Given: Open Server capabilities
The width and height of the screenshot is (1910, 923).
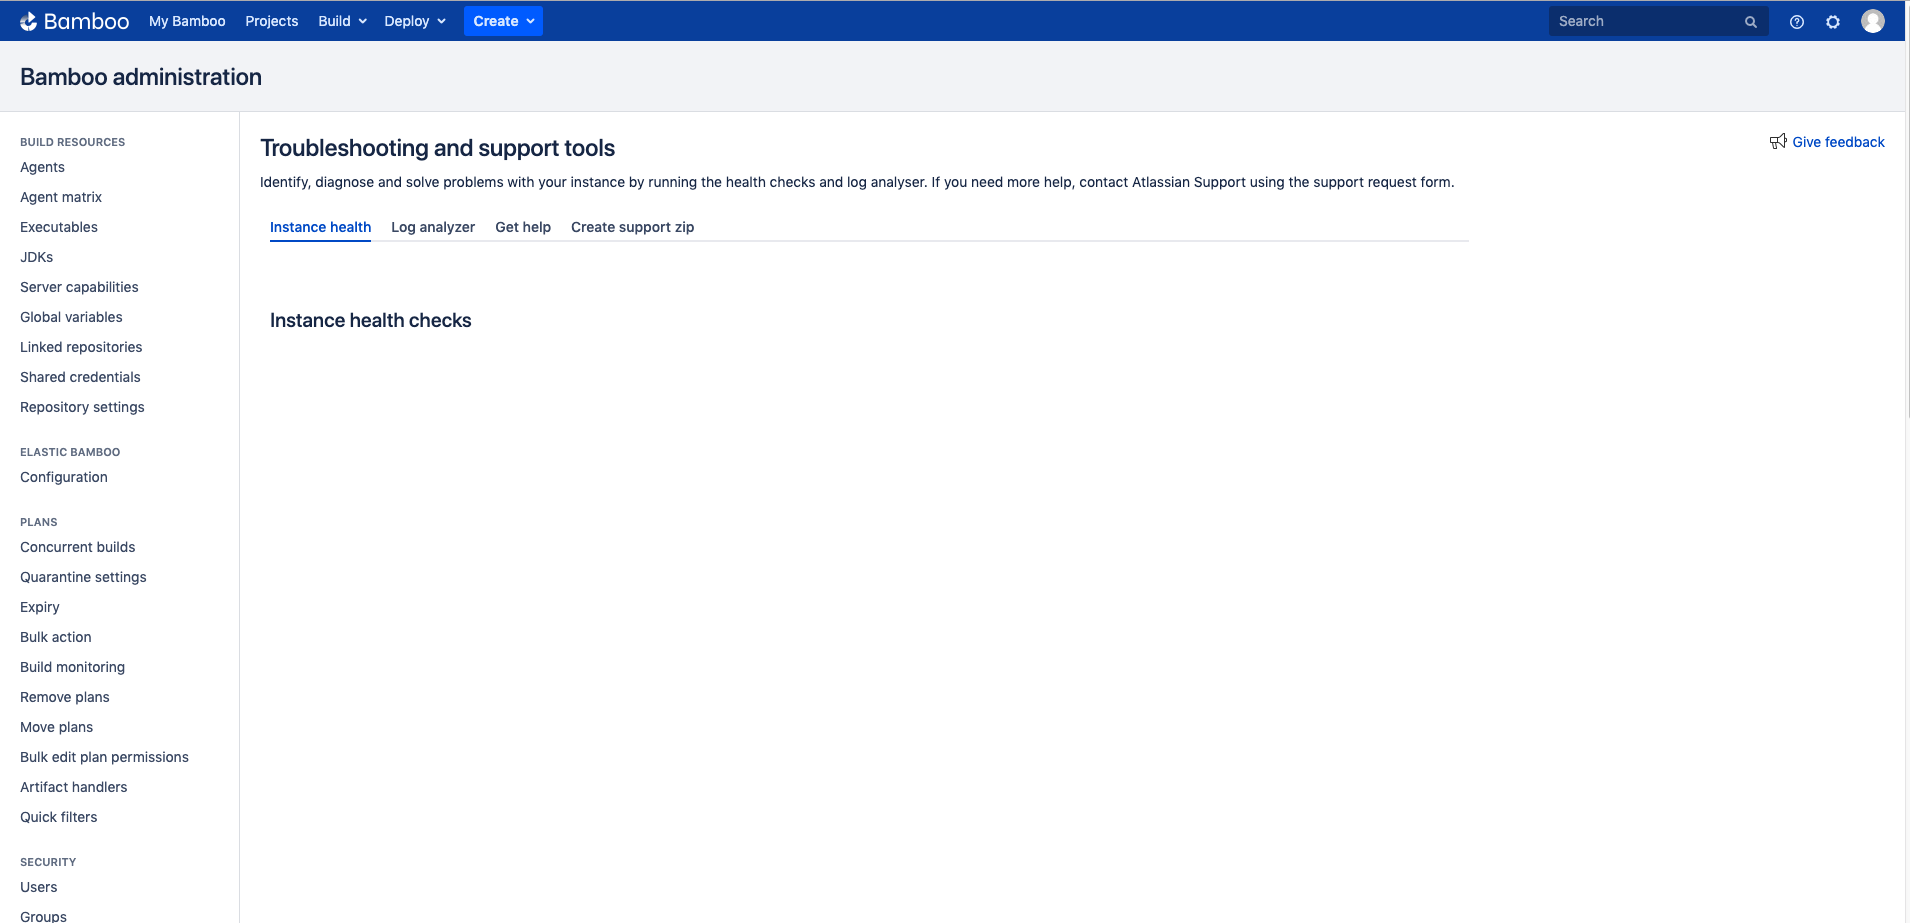Looking at the screenshot, I should (79, 287).
